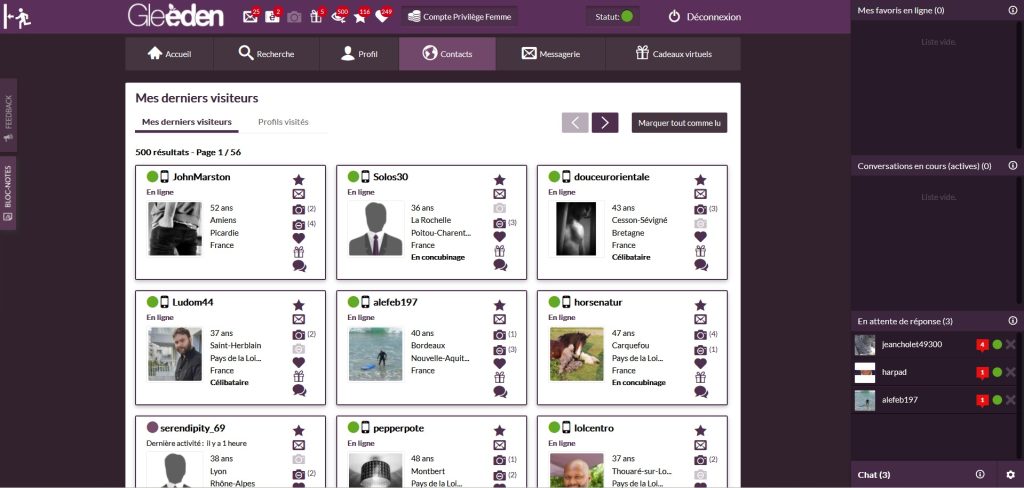Click the Déconnexion logout link
The image size is (1024, 488).
click(704, 17)
